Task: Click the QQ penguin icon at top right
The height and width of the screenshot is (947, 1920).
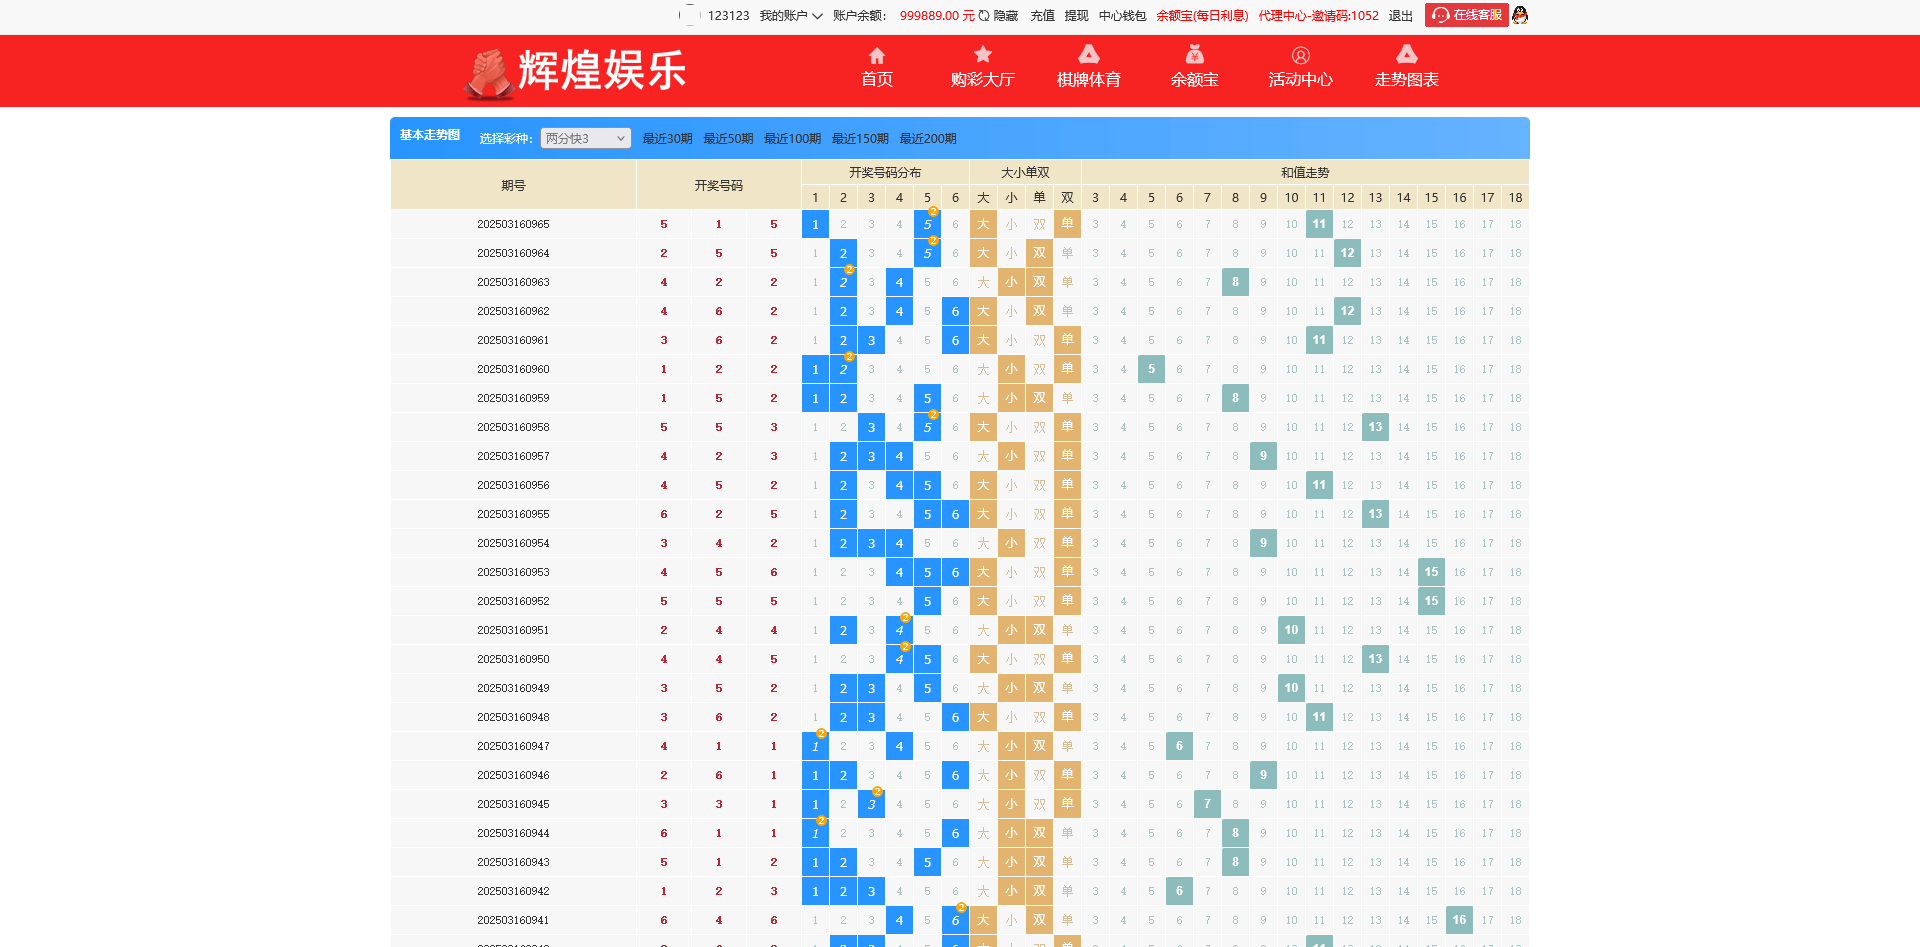Action: pyautogui.click(x=1519, y=15)
